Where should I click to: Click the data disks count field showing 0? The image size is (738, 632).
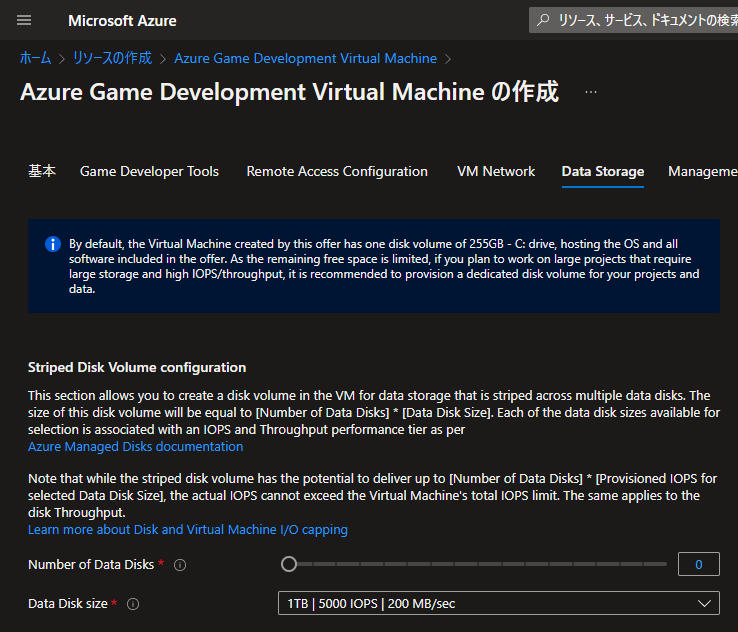(x=698, y=564)
